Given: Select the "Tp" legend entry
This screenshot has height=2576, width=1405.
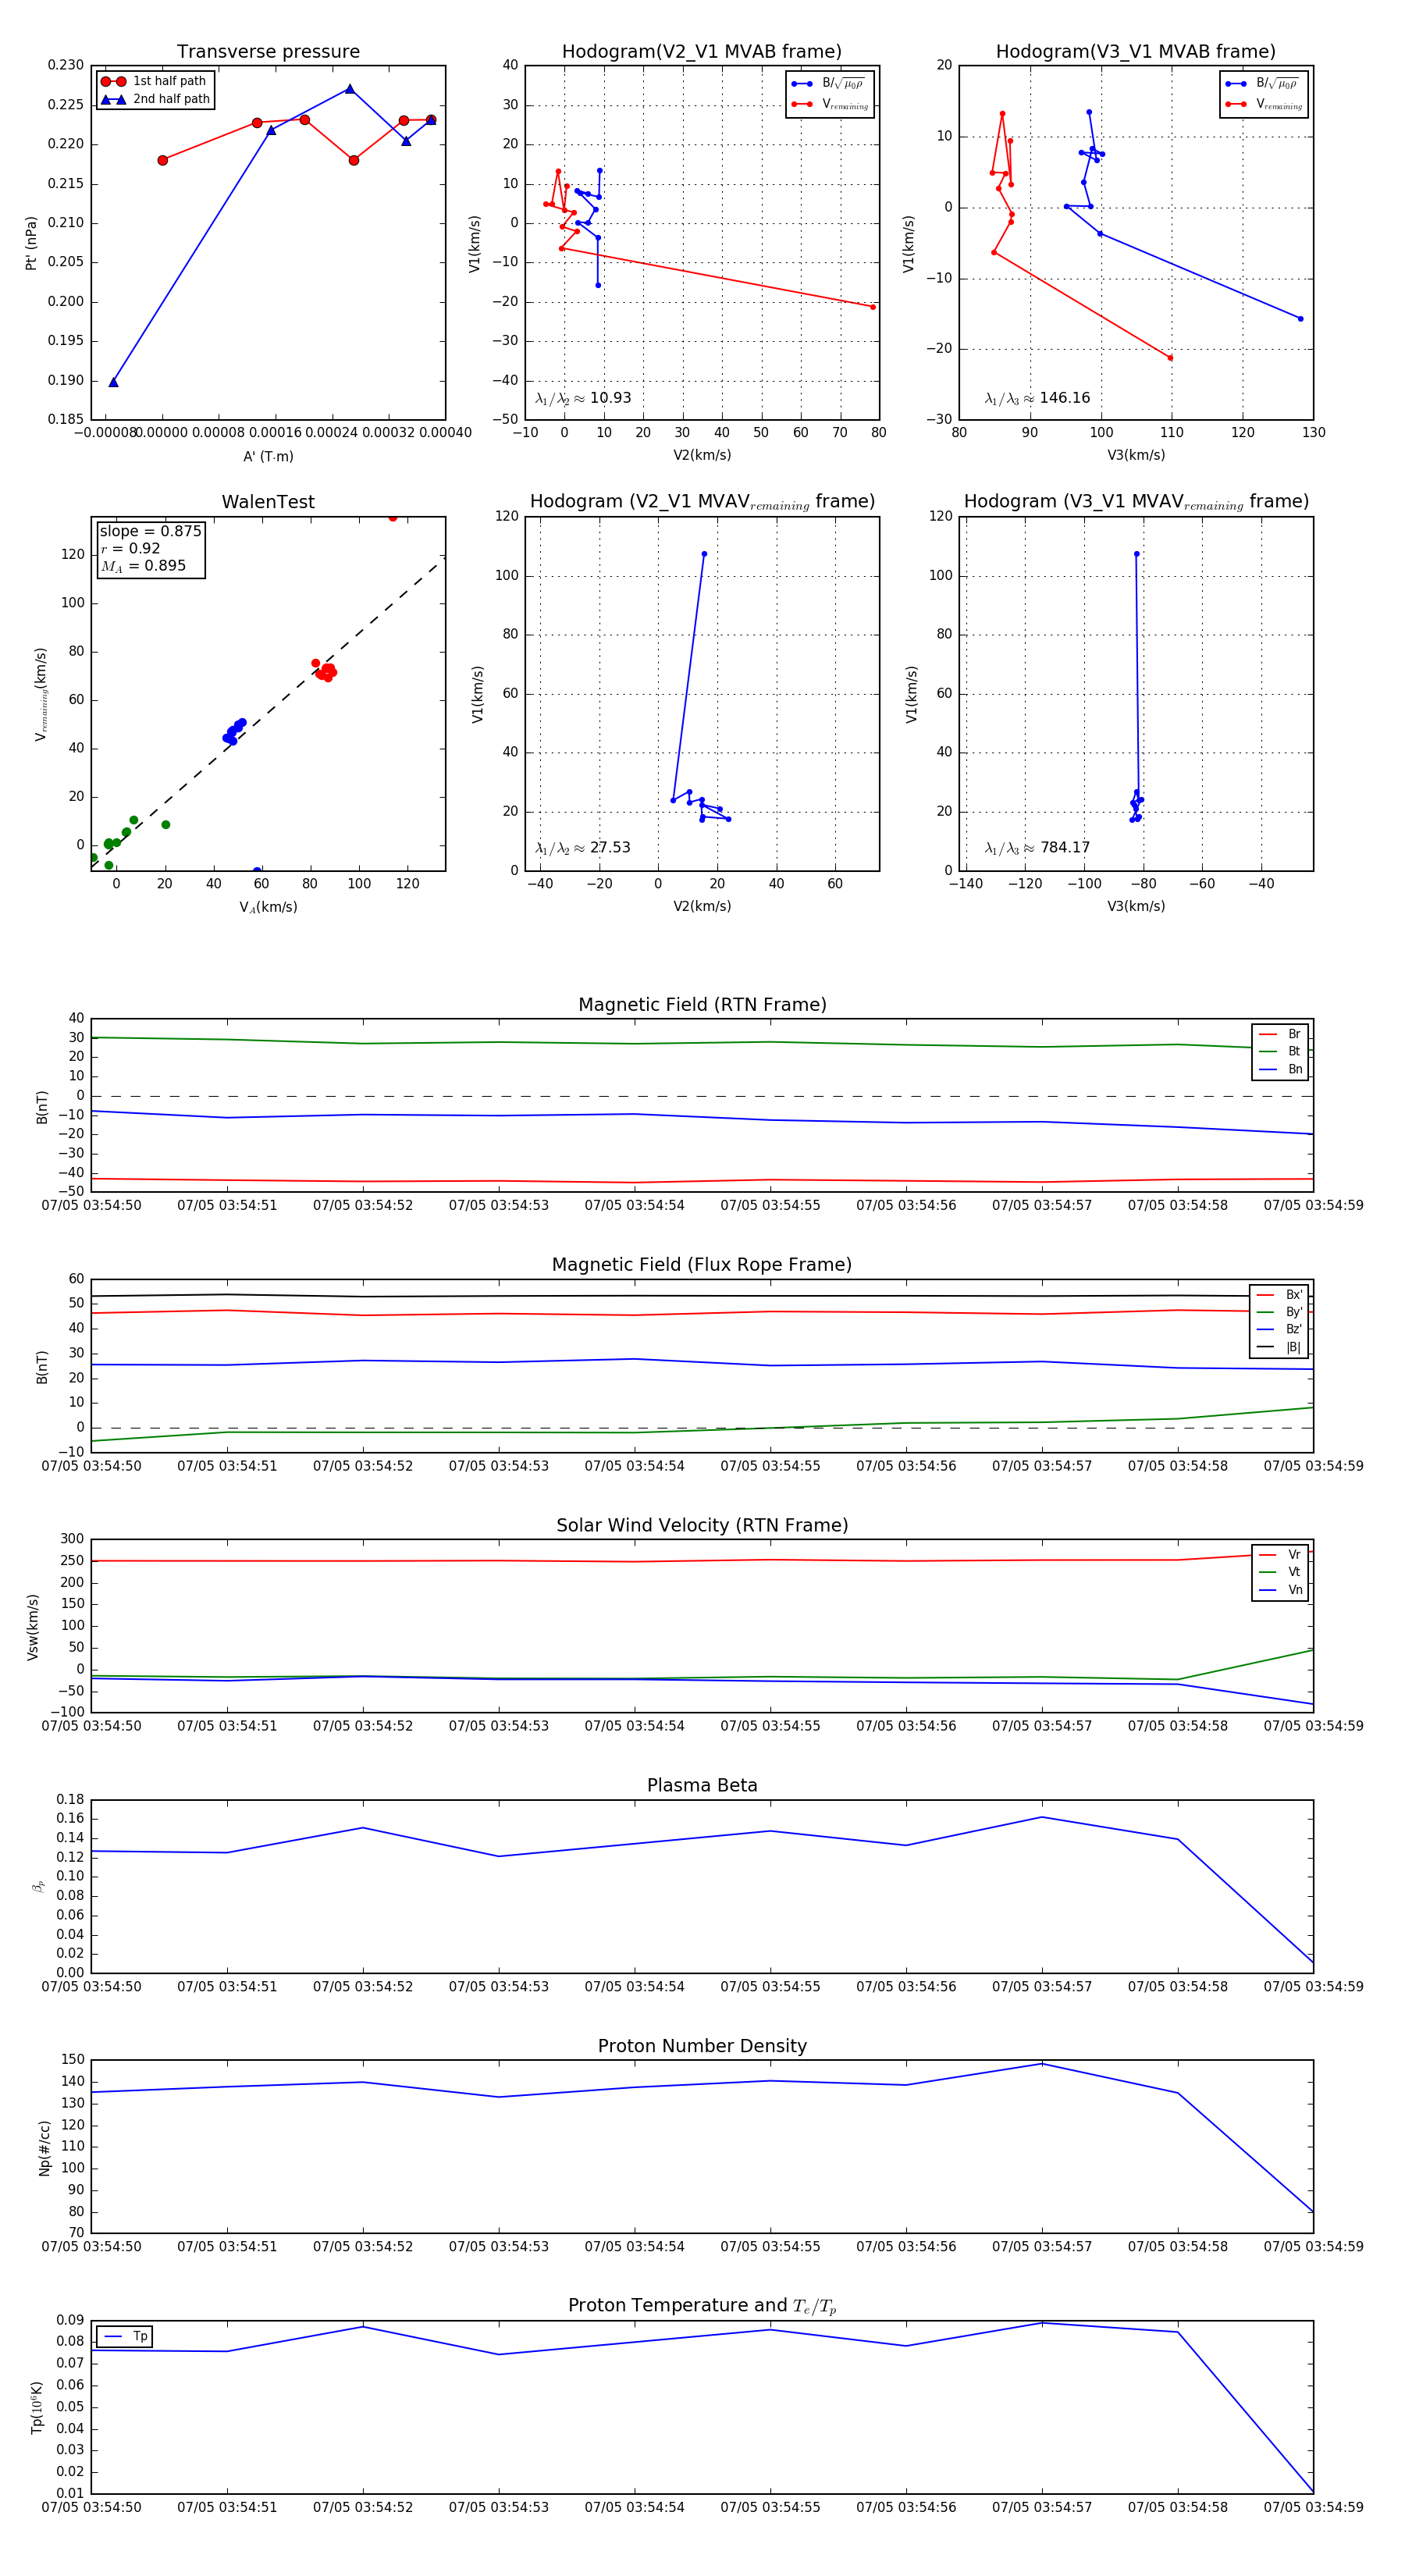Looking at the screenshot, I should coord(126,2337).
